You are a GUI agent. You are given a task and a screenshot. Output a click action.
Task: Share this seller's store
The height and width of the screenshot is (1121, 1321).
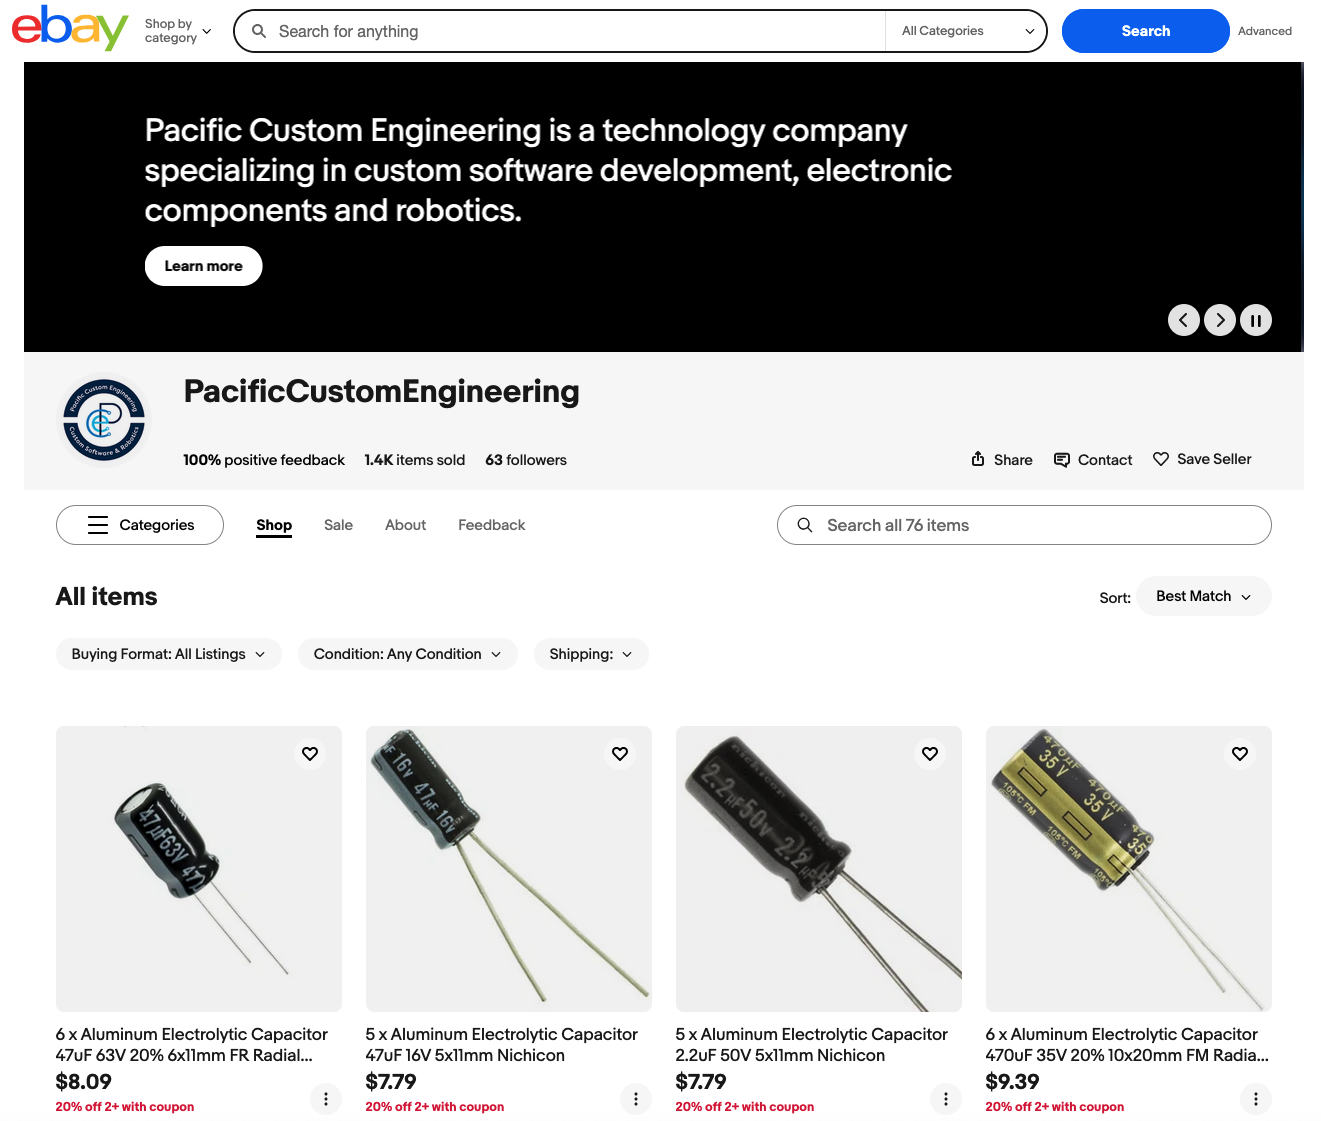[x=1001, y=460]
